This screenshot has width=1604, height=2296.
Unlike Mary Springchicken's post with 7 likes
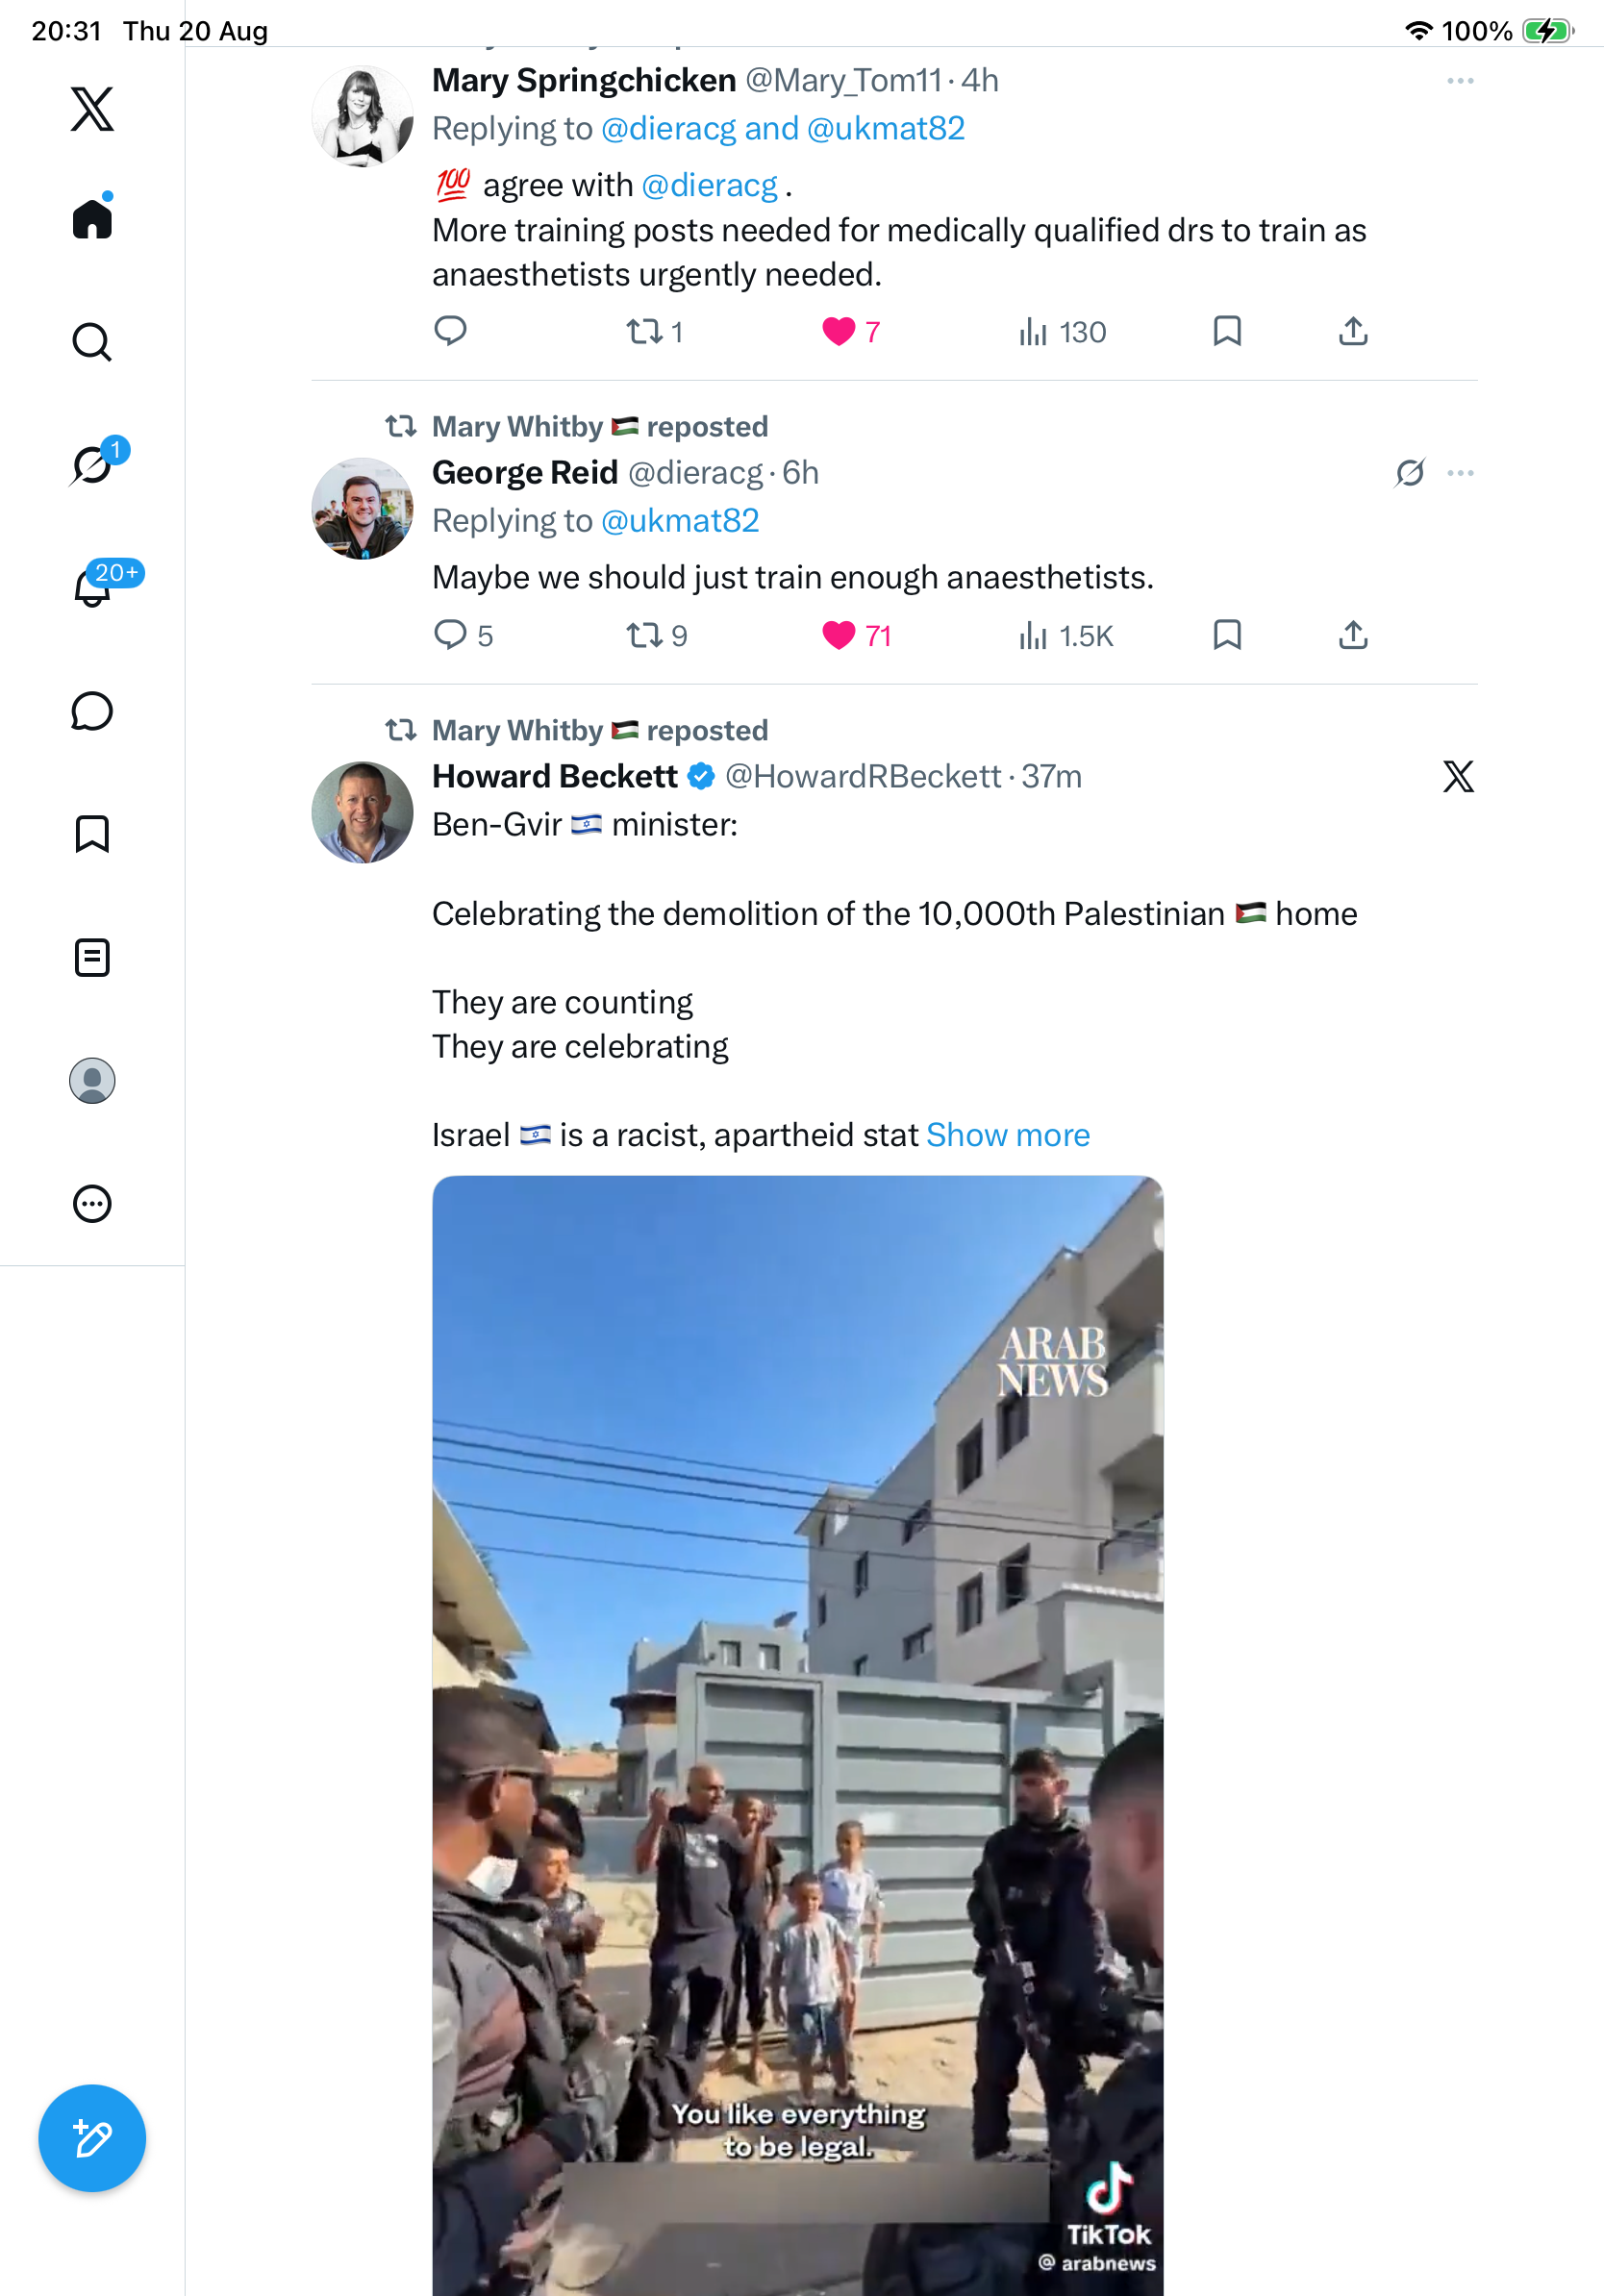tap(838, 331)
